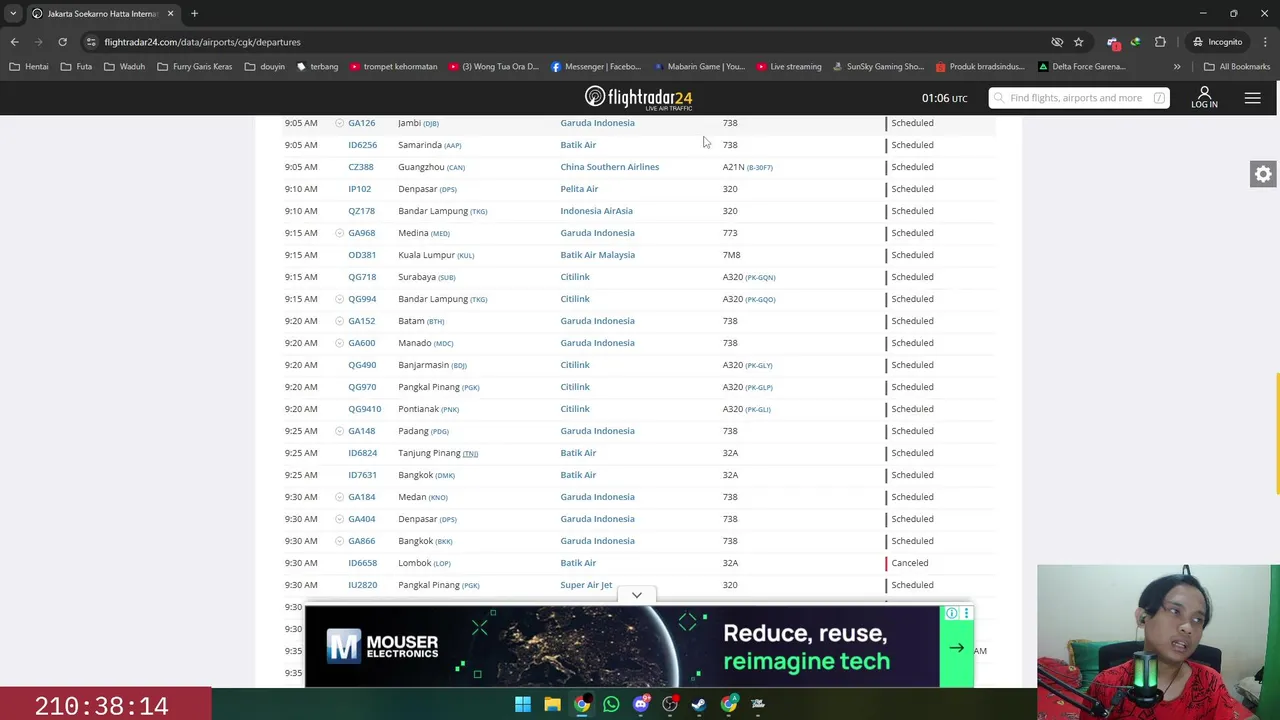Viewport: 1280px width, 720px height.
Task: Open the Furry Garis Keras bookmark folder
Action: tap(194, 67)
